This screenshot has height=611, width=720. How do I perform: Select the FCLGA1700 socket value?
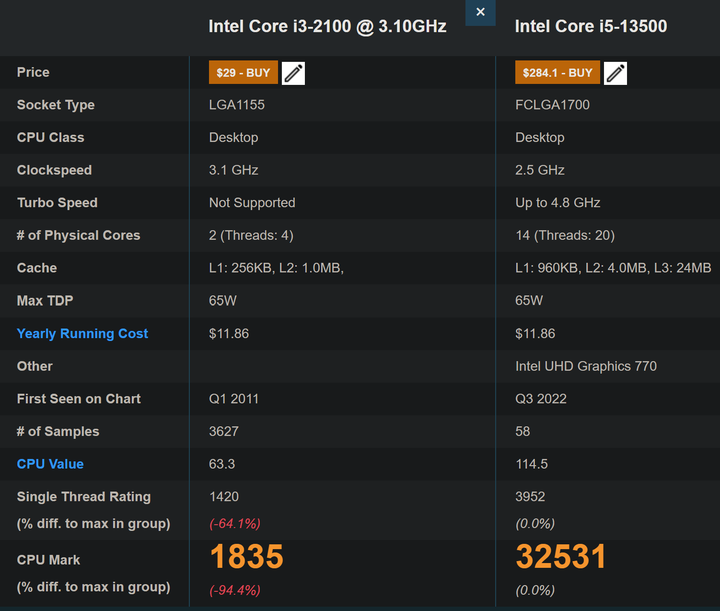552,105
